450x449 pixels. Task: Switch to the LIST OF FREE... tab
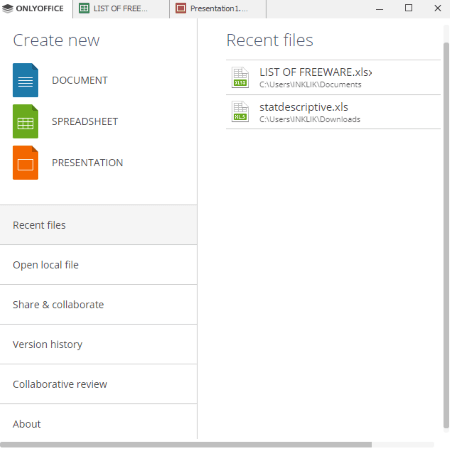[x=121, y=9]
